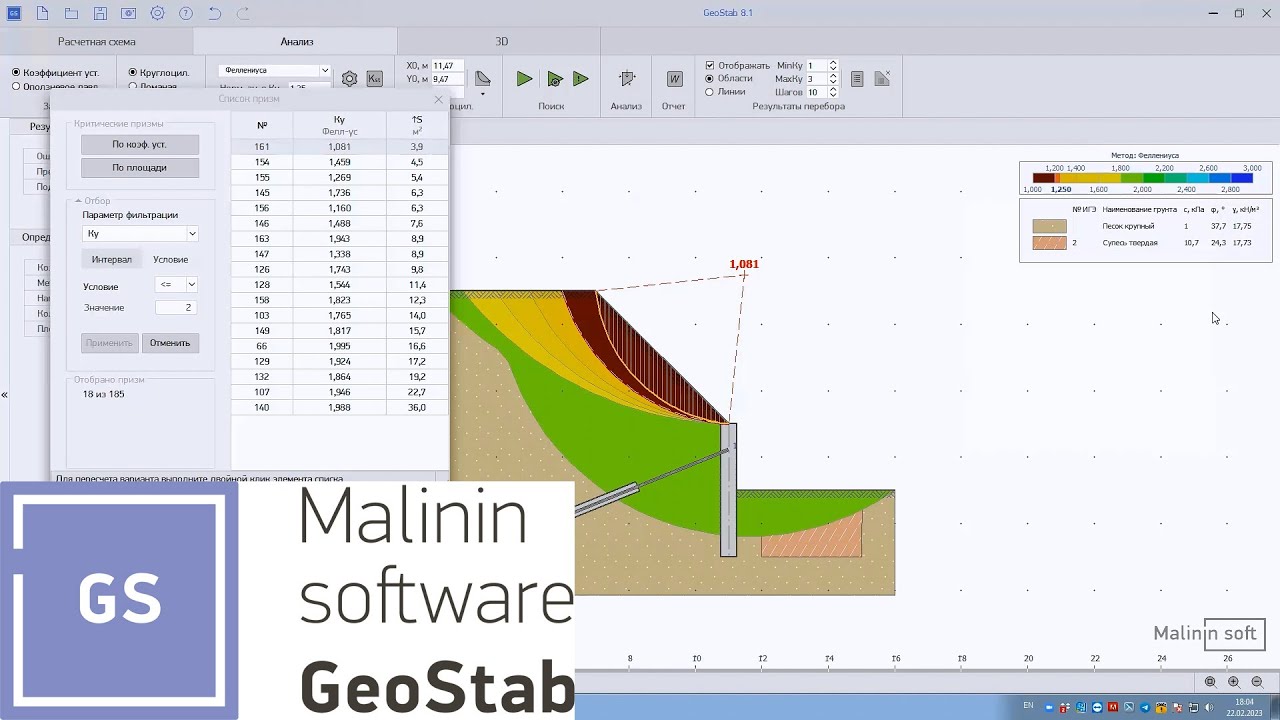Select the Интервал filter tab

click(112, 260)
